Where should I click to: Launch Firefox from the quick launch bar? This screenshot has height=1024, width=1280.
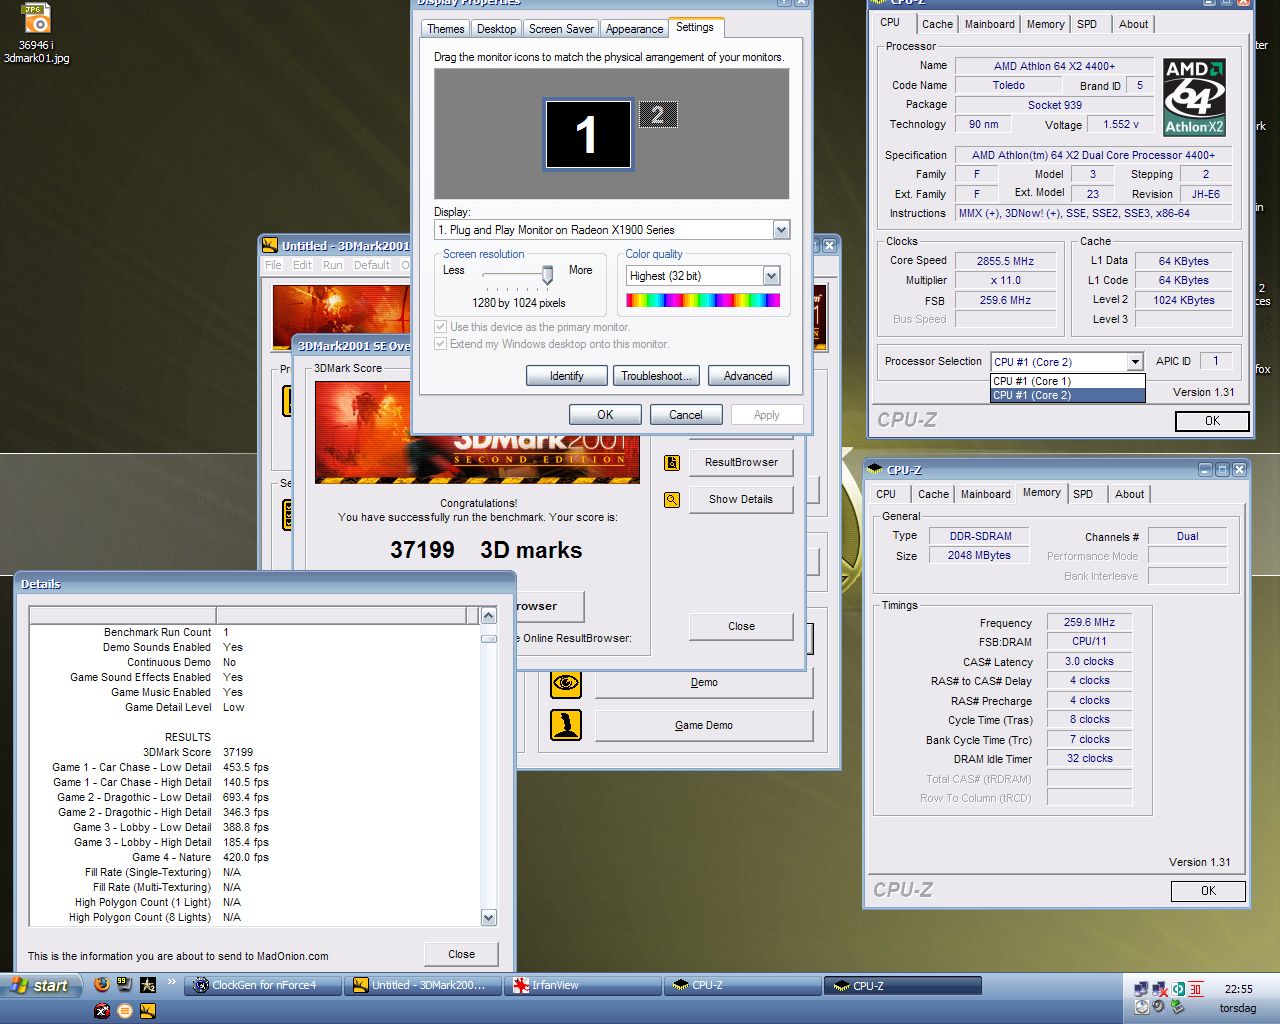[x=101, y=984]
